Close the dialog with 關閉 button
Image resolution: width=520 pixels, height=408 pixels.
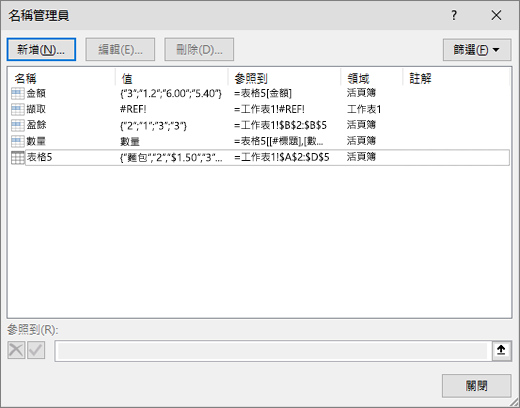(x=477, y=386)
